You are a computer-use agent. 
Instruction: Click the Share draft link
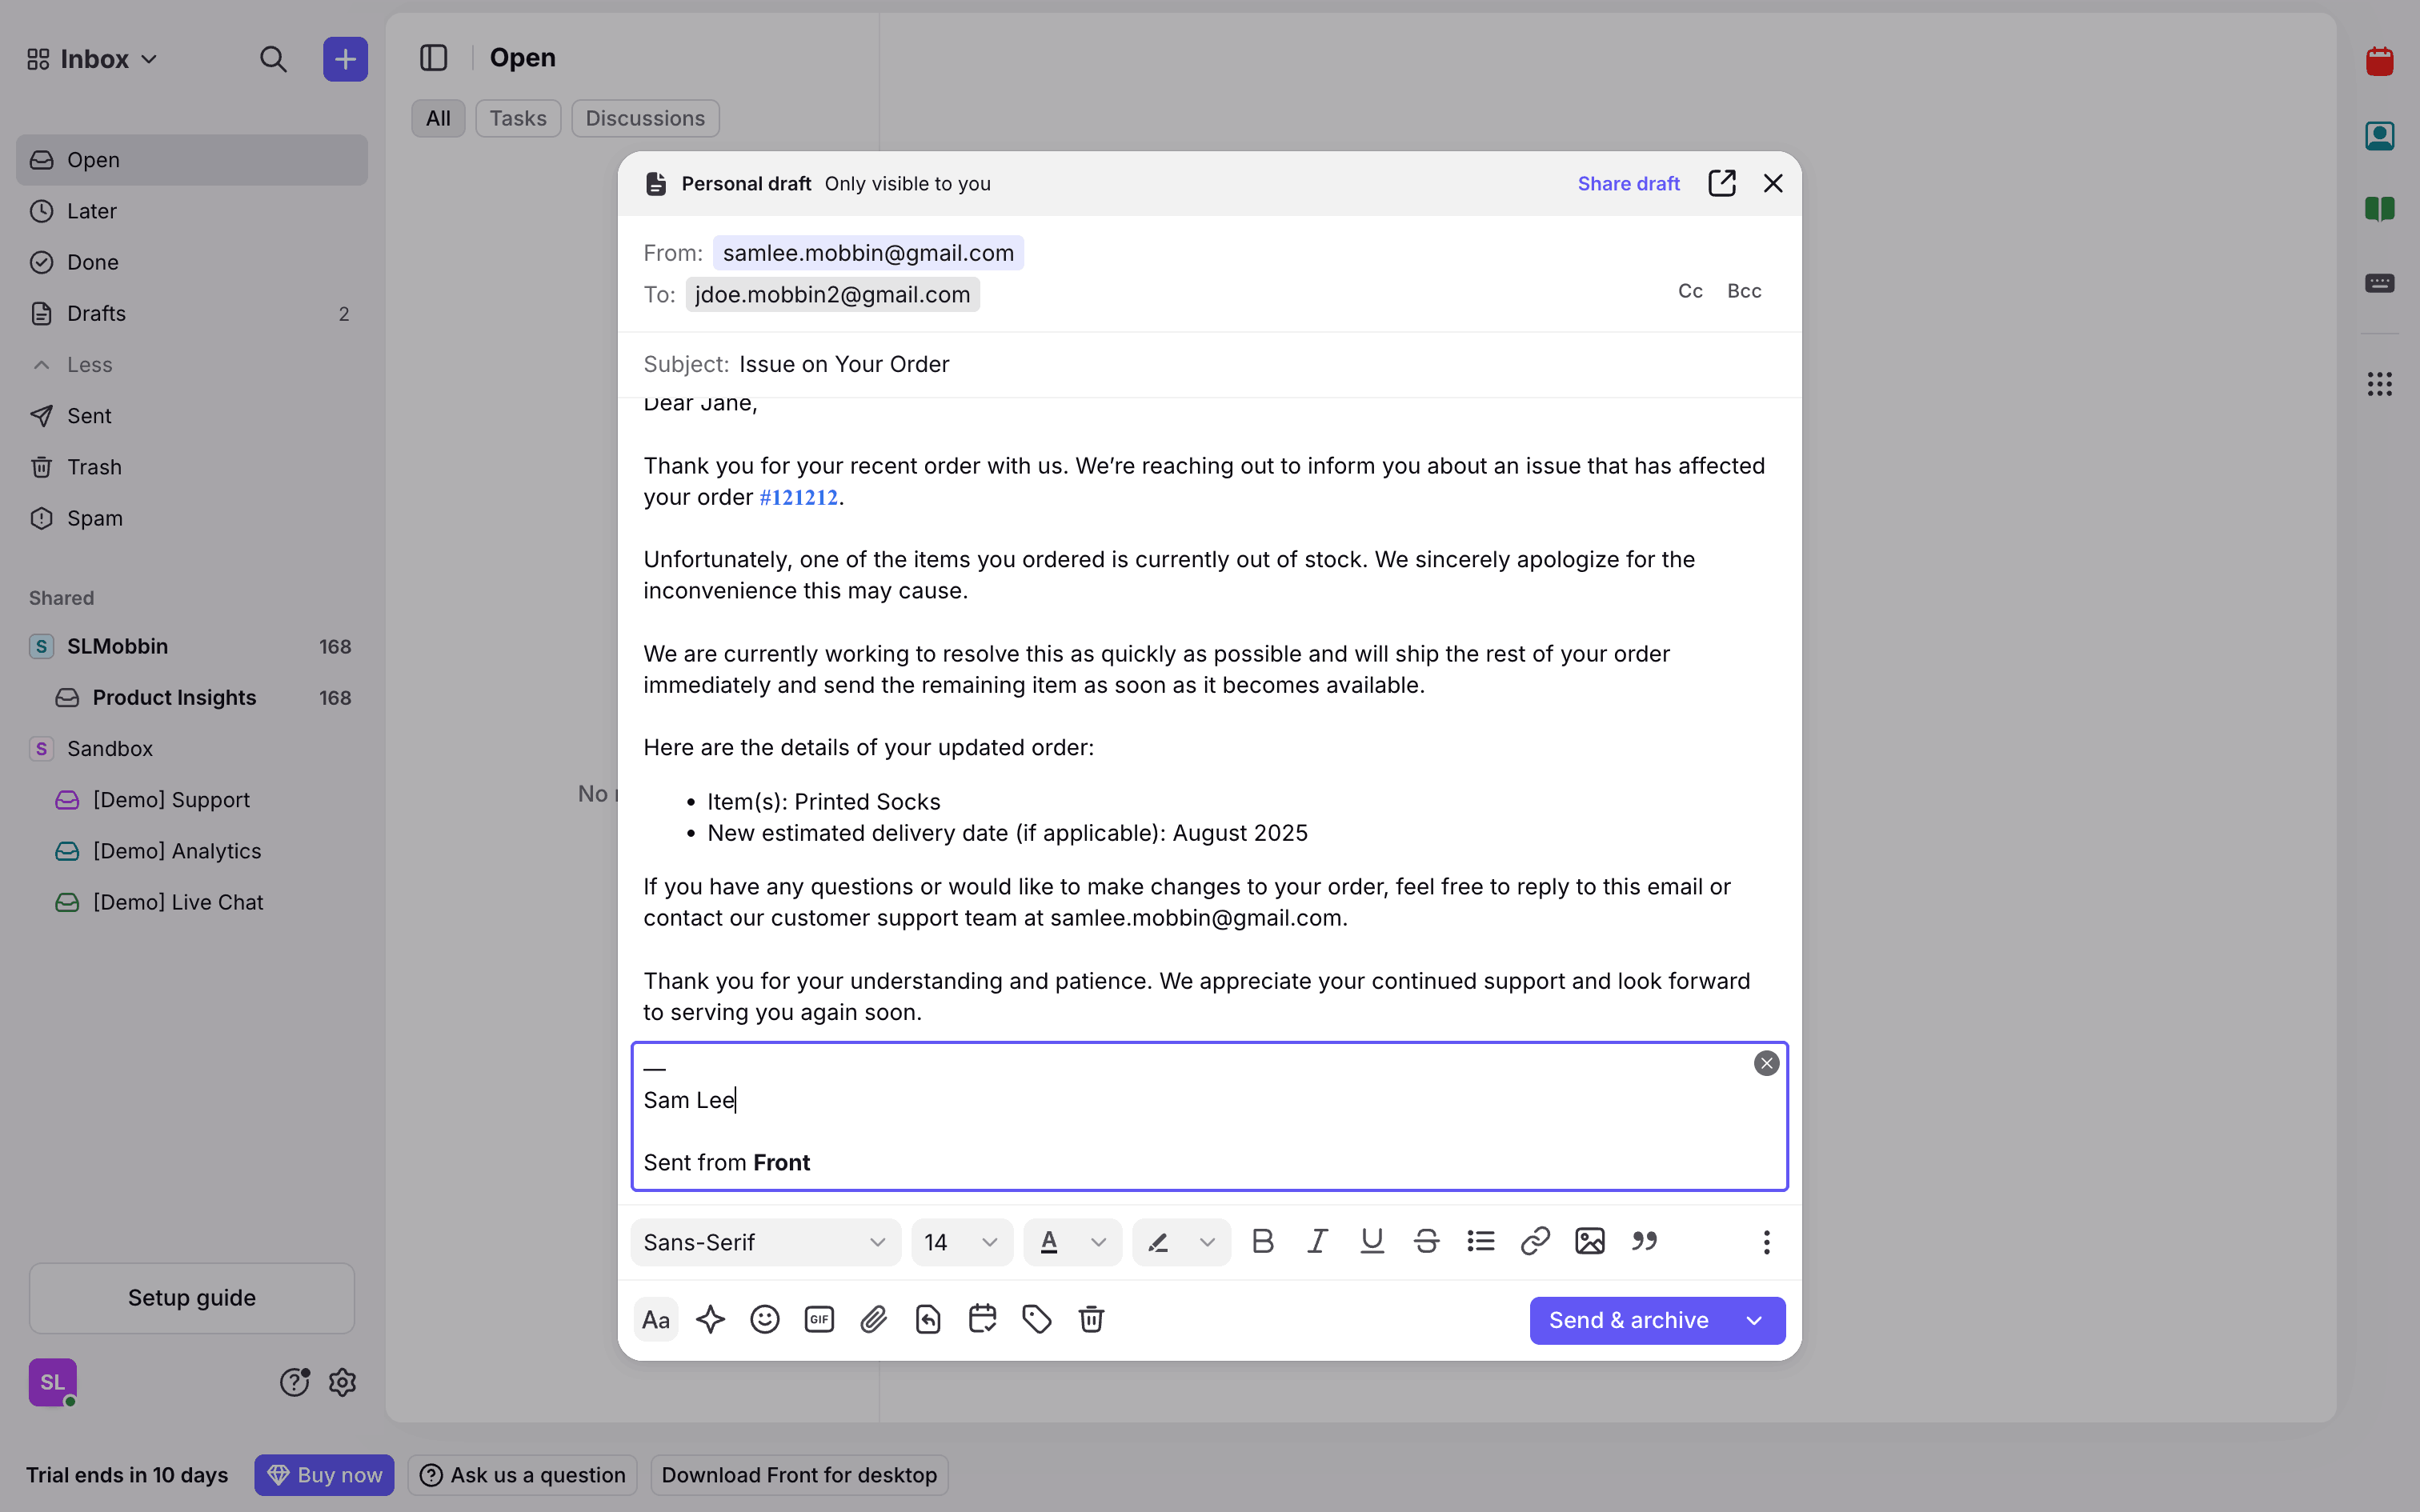[x=1628, y=183]
